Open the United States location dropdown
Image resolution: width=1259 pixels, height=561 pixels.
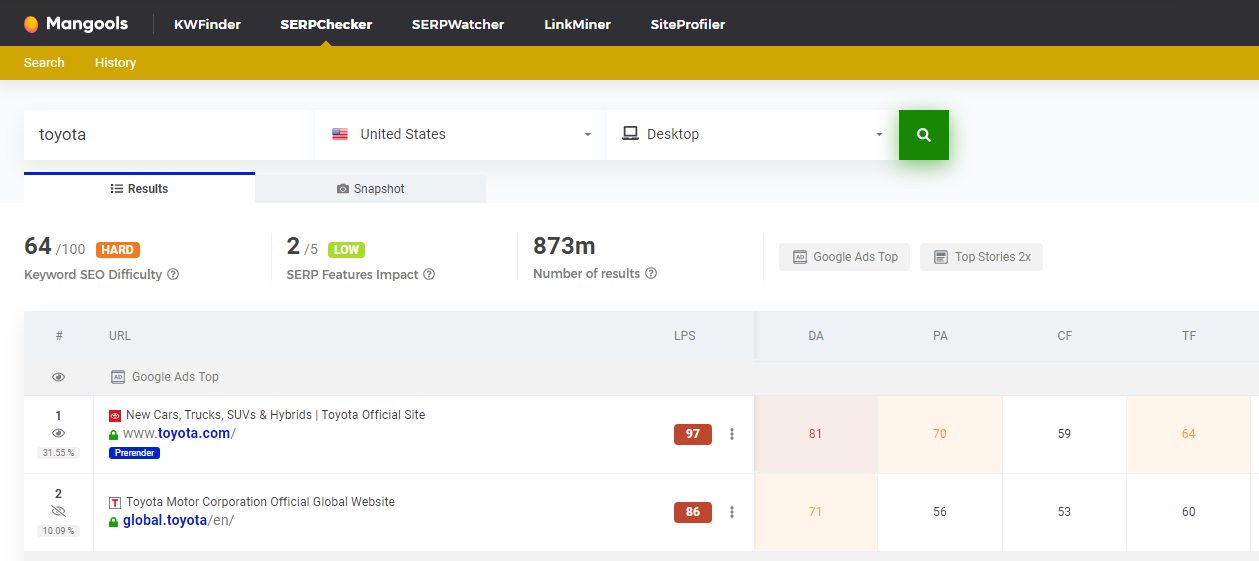click(x=460, y=134)
